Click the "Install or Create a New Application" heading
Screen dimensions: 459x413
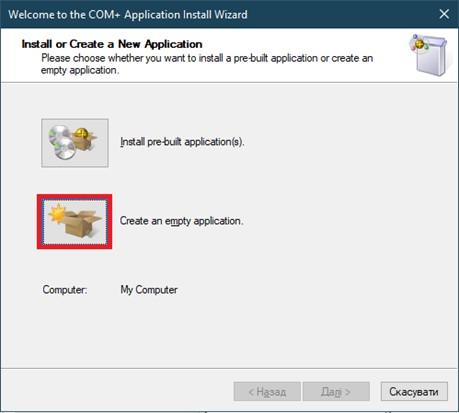[112, 44]
